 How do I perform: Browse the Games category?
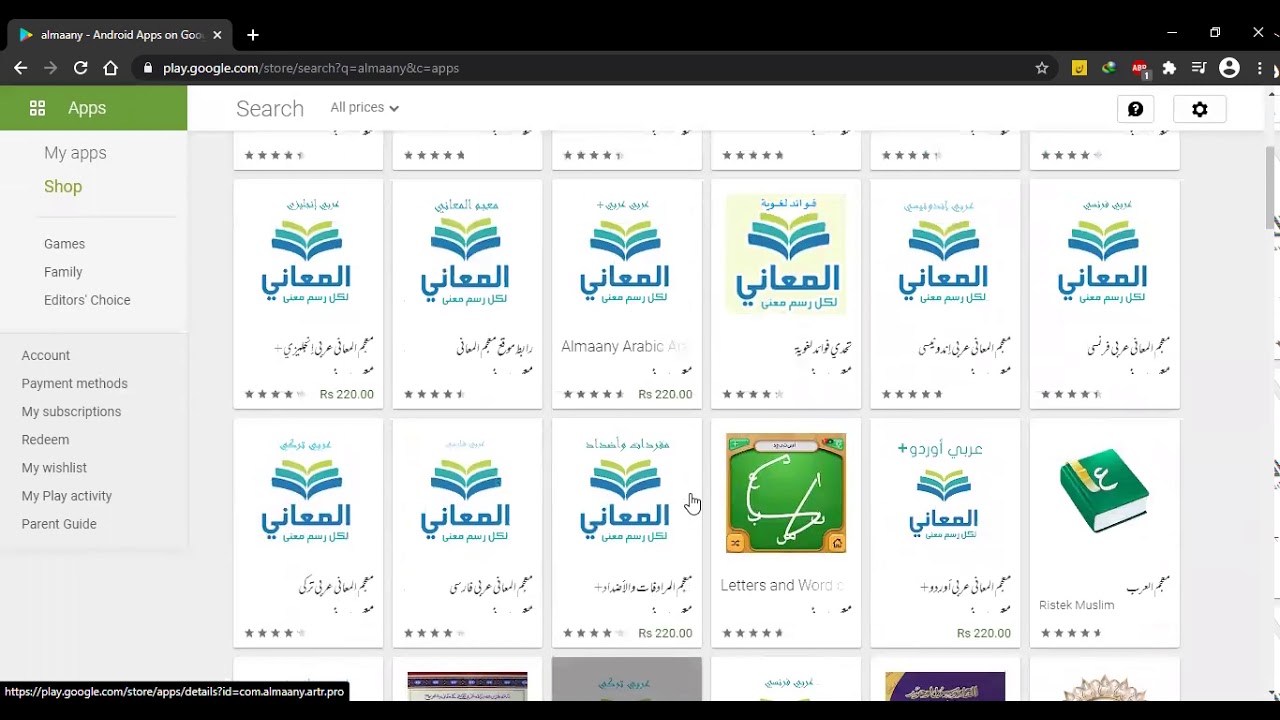[x=64, y=244]
